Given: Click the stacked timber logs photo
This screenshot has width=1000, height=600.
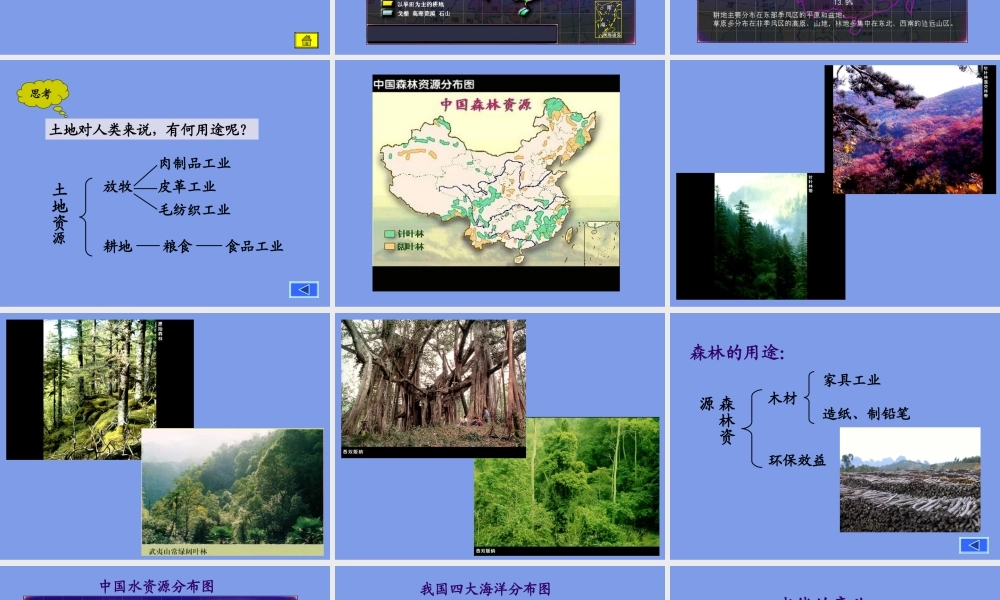Looking at the screenshot, I should (x=910, y=479).
